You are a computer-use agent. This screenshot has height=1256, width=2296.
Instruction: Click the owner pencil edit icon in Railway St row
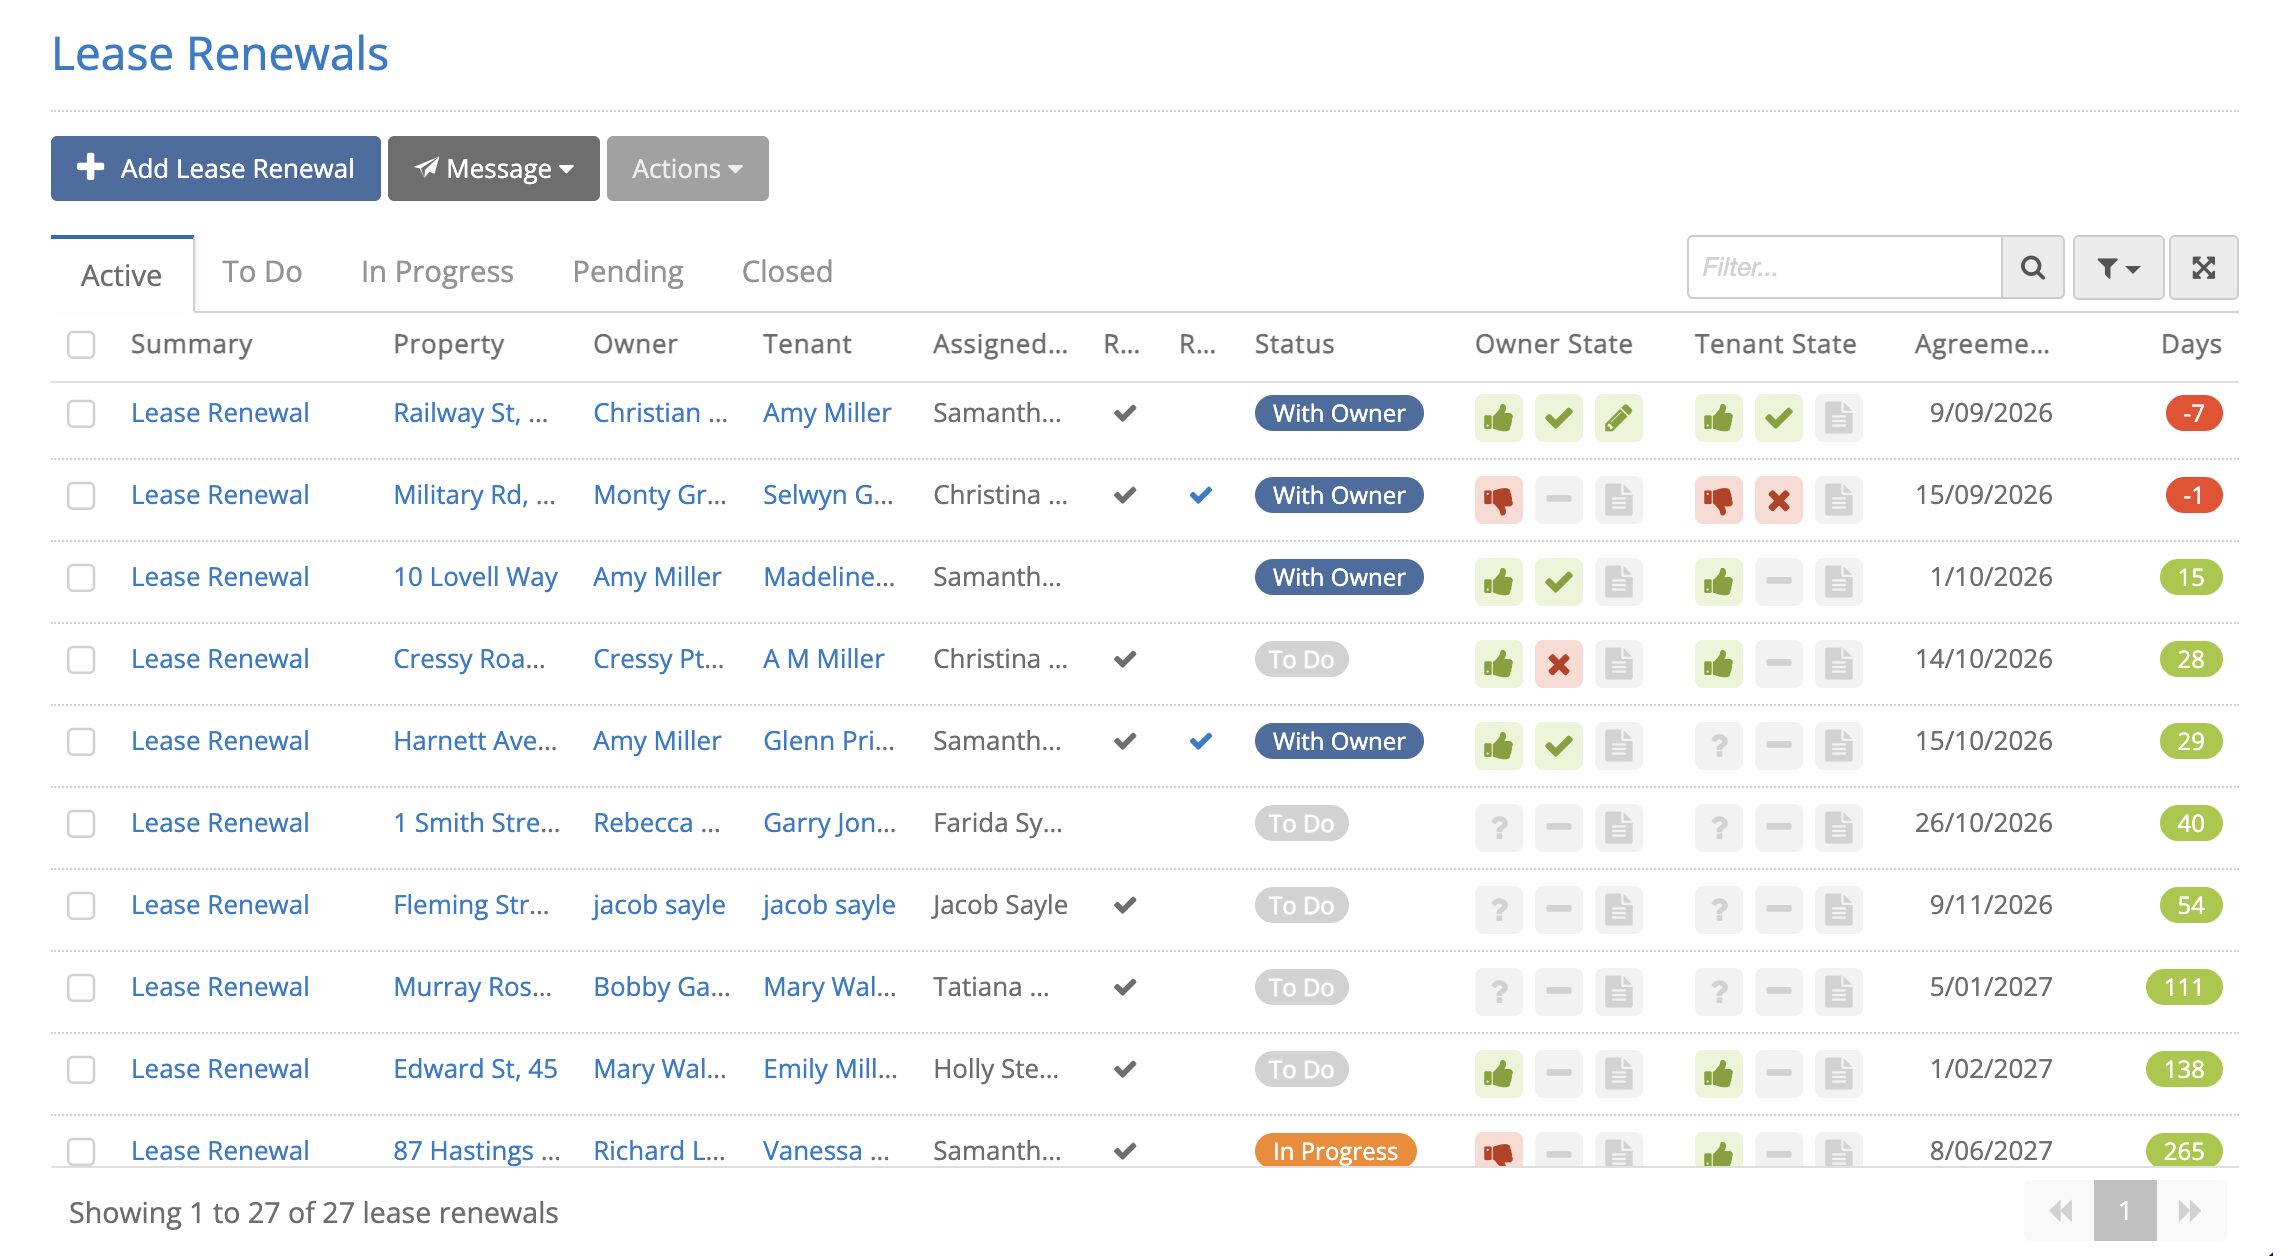click(x=1618, y=418)
